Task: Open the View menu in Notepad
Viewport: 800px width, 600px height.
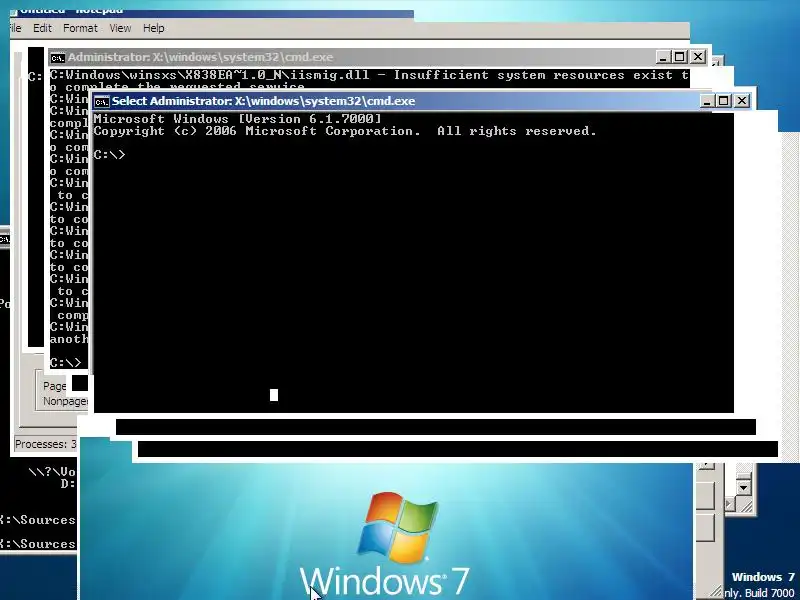Action: pos(120,28)
